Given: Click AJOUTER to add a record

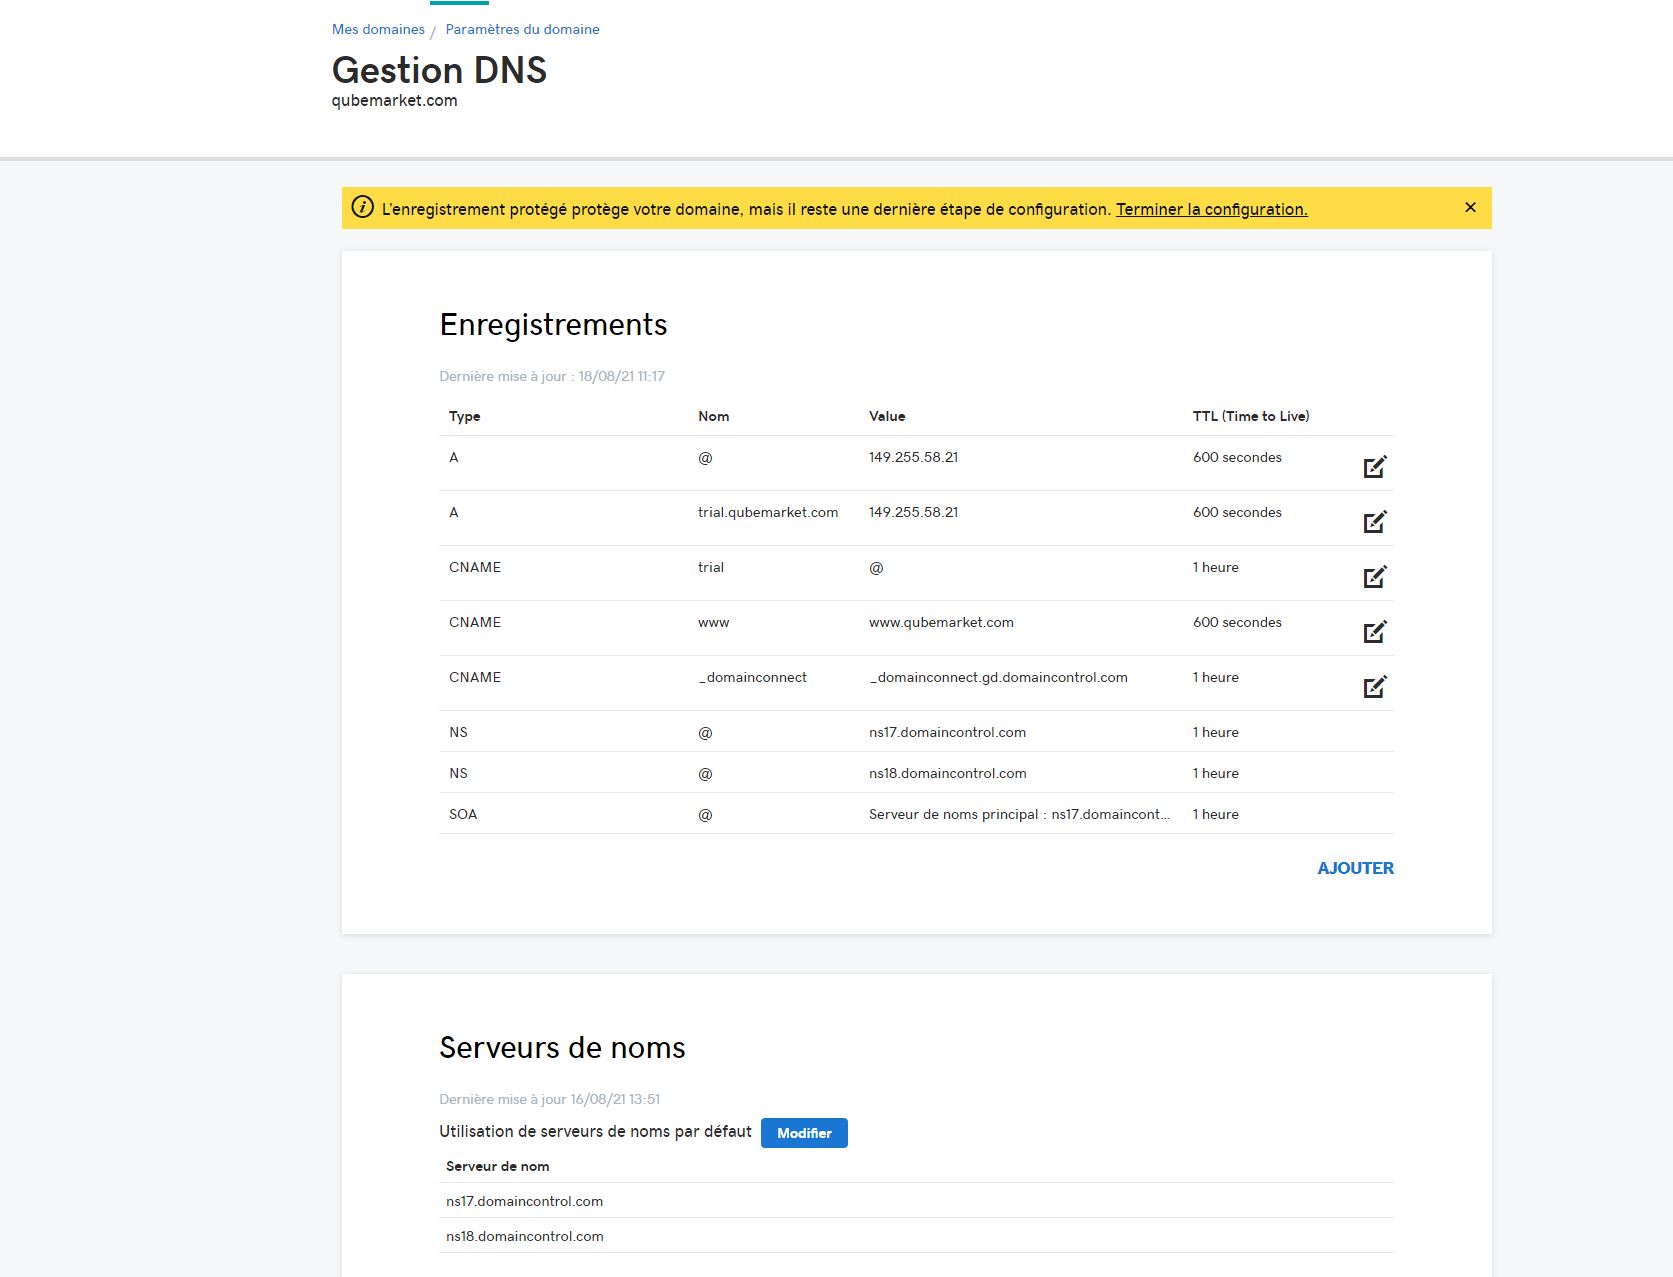Looking at the screenshot, I should [1354, 868].
